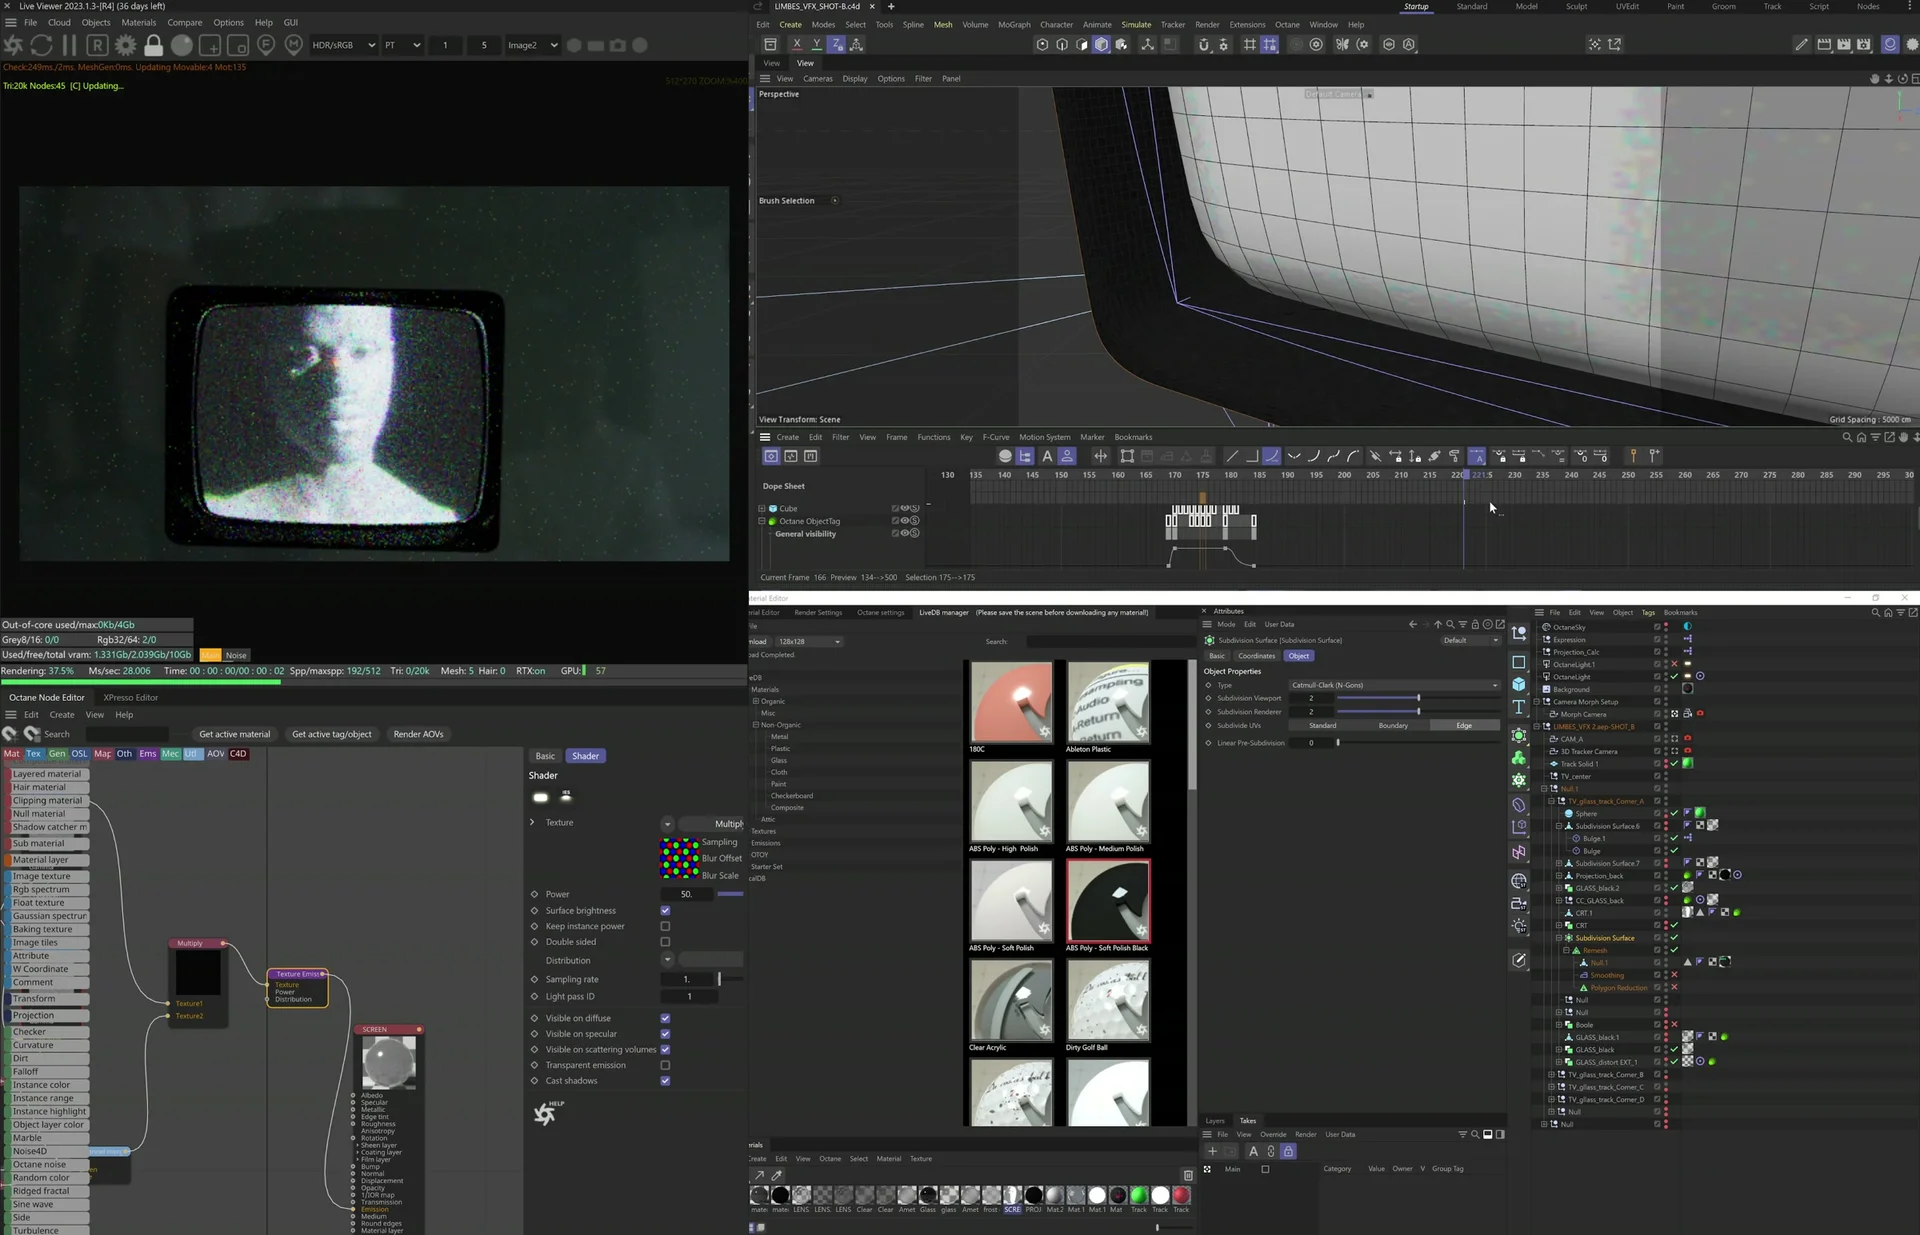Viewport: 1920px width, 1235px height.
Task: Open render settings clapper gear icon
Action: [1864, 44]
